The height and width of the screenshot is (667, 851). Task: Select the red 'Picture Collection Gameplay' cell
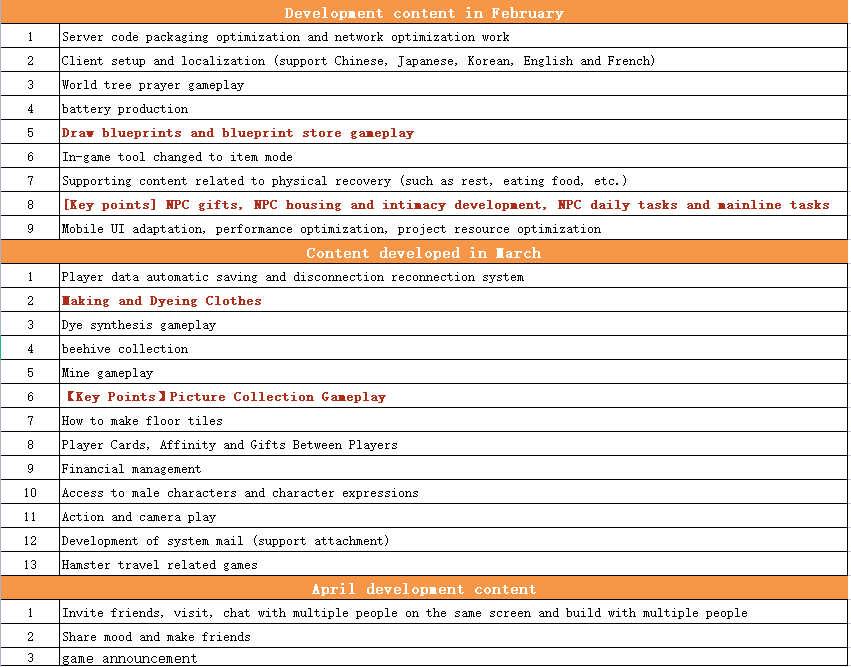[x=223, y=397]
